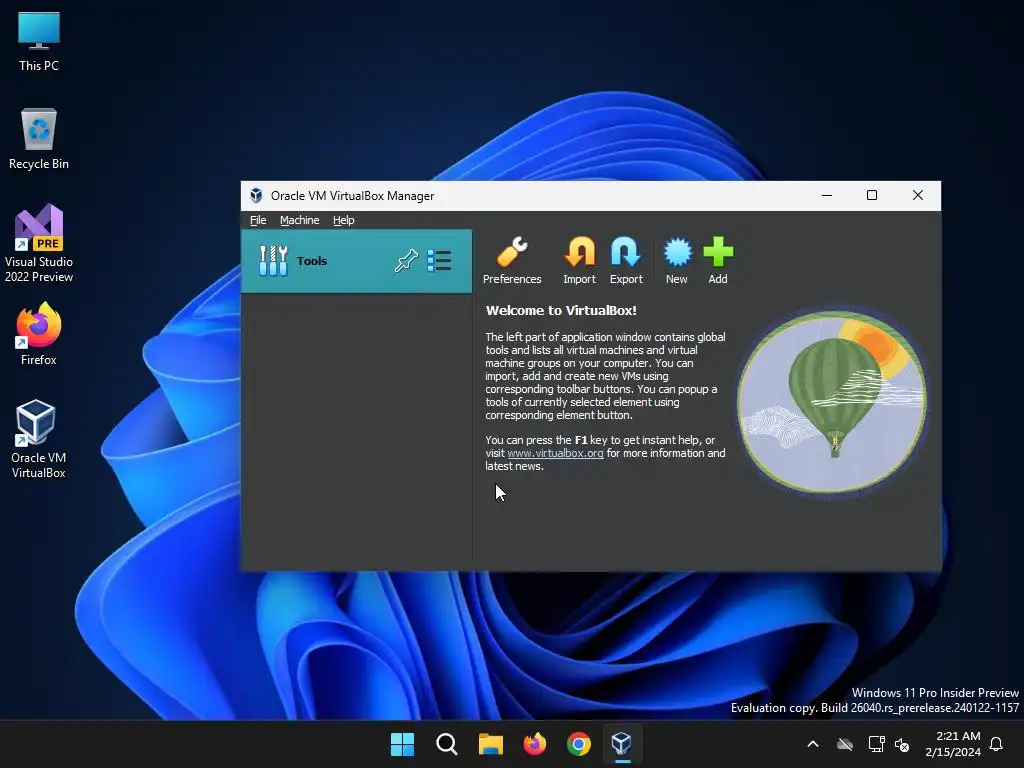This screenshot has width=1024, height=768.
Task: Minimize the VirtualBox Manager window
Action: [x=827, y=195]
